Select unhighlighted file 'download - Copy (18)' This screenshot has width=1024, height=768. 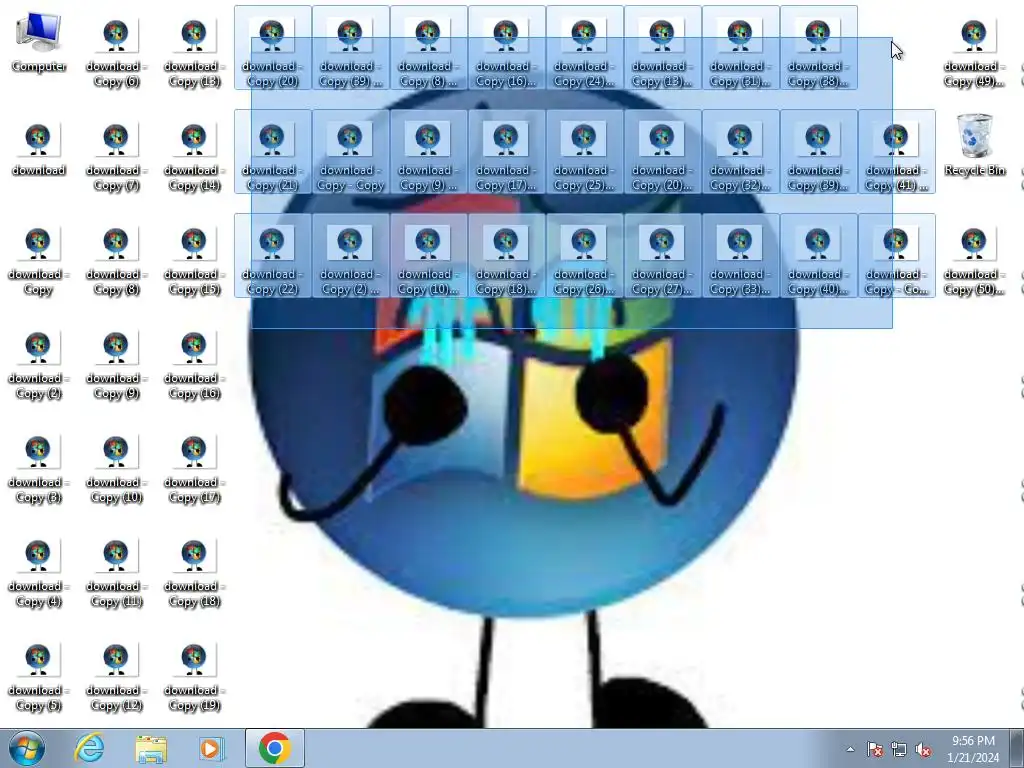tap(194, 573)
